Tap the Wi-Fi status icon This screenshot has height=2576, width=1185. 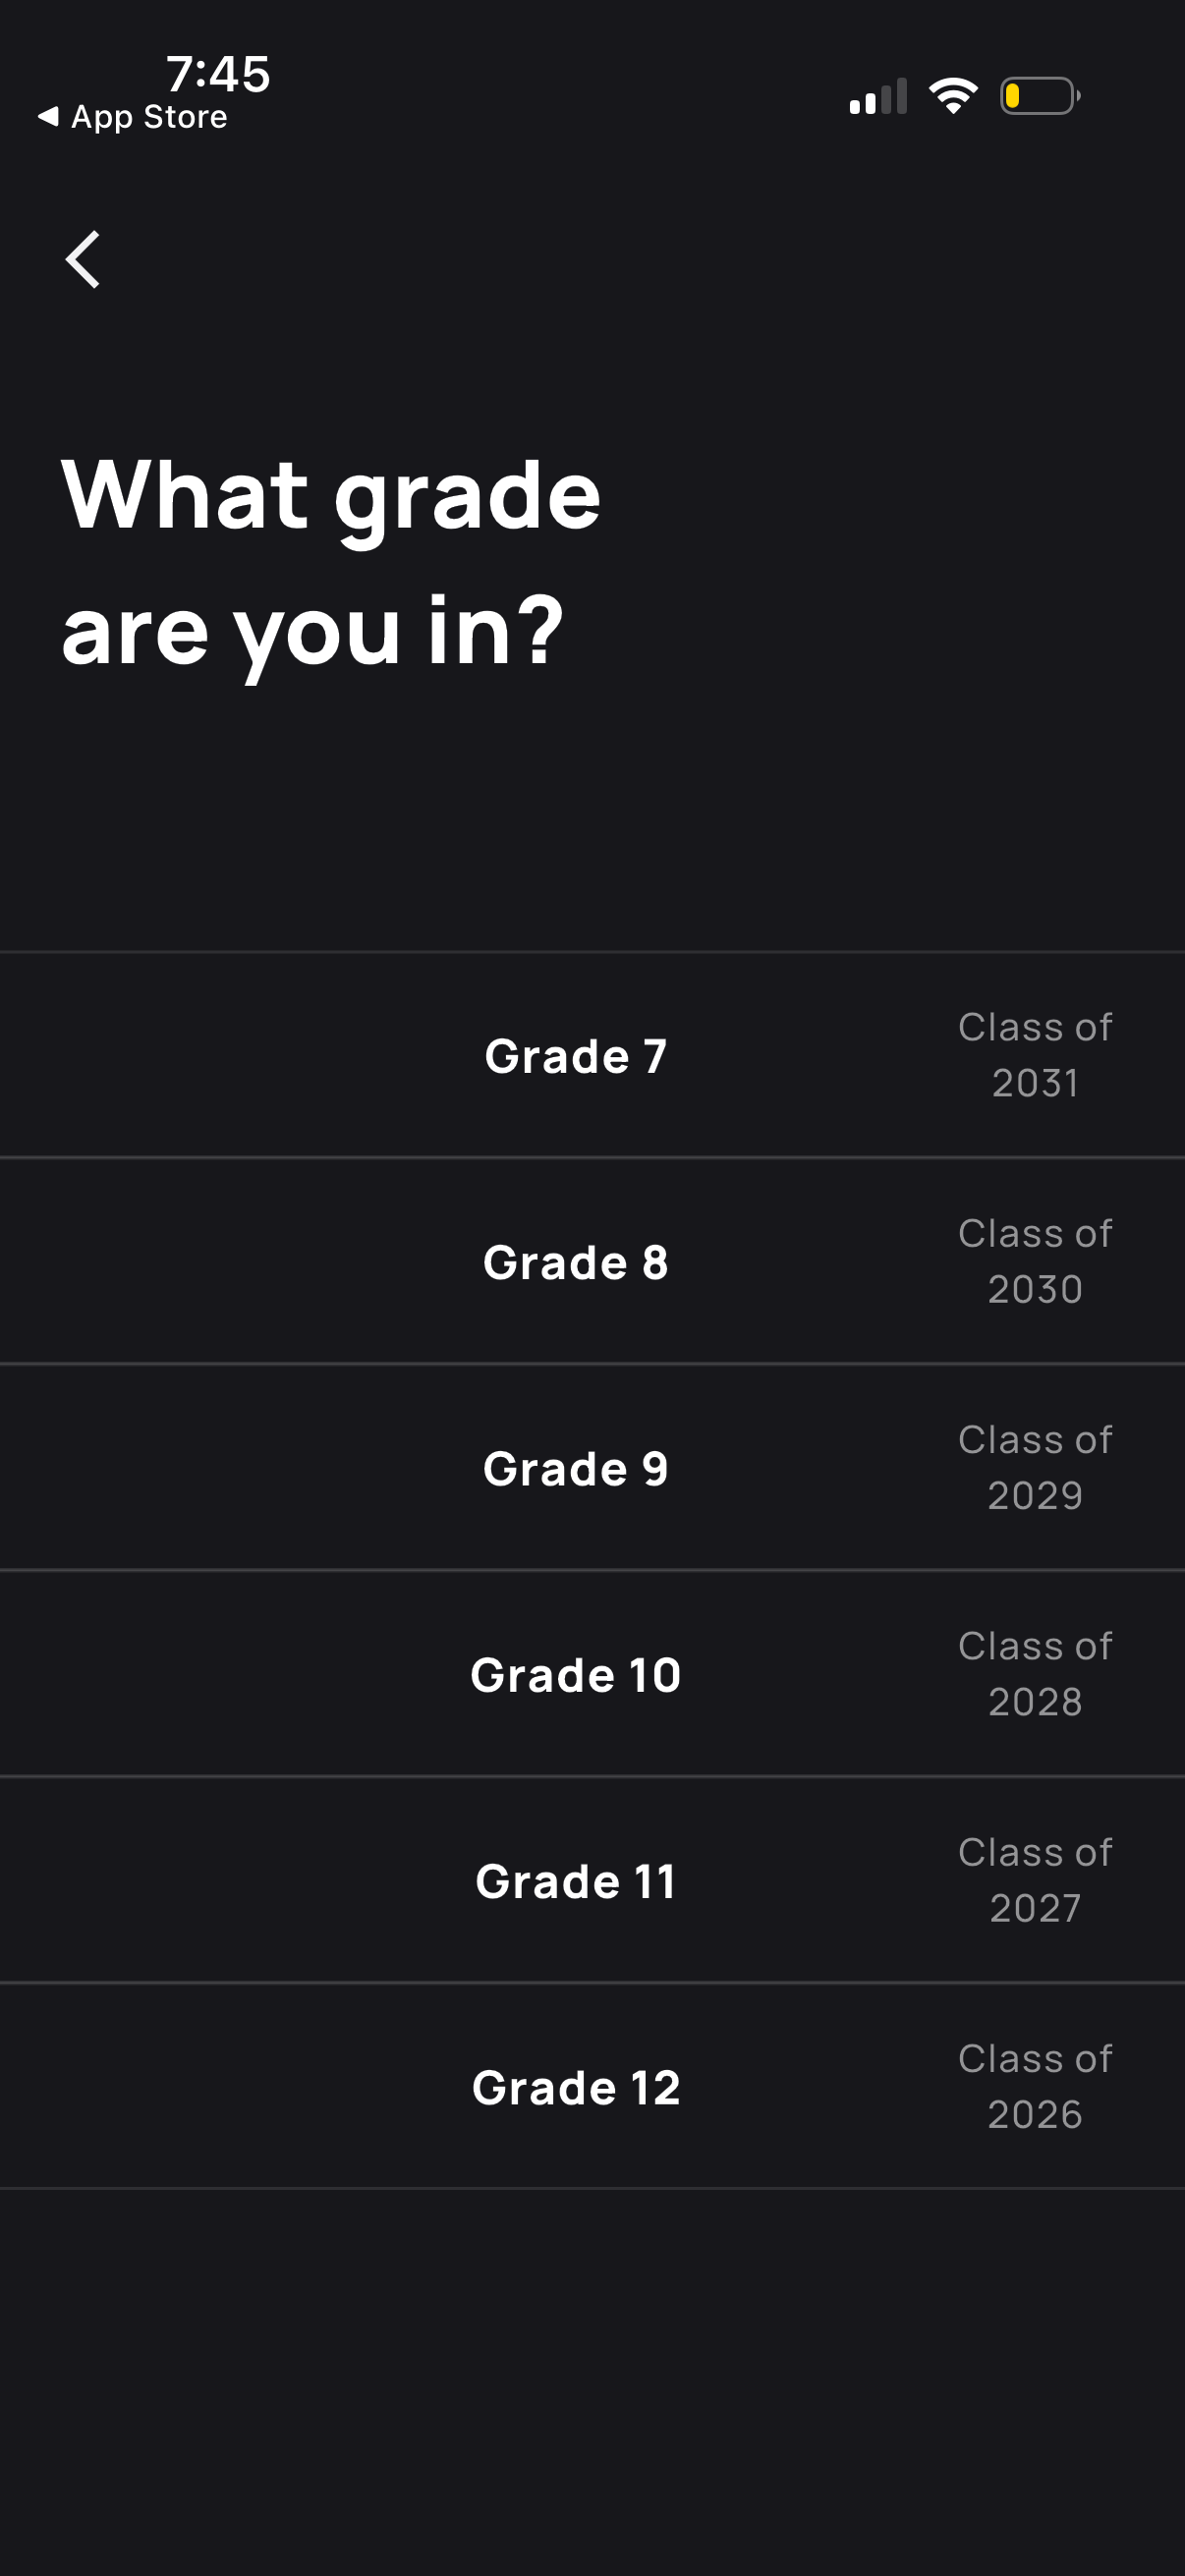[953, 96]
